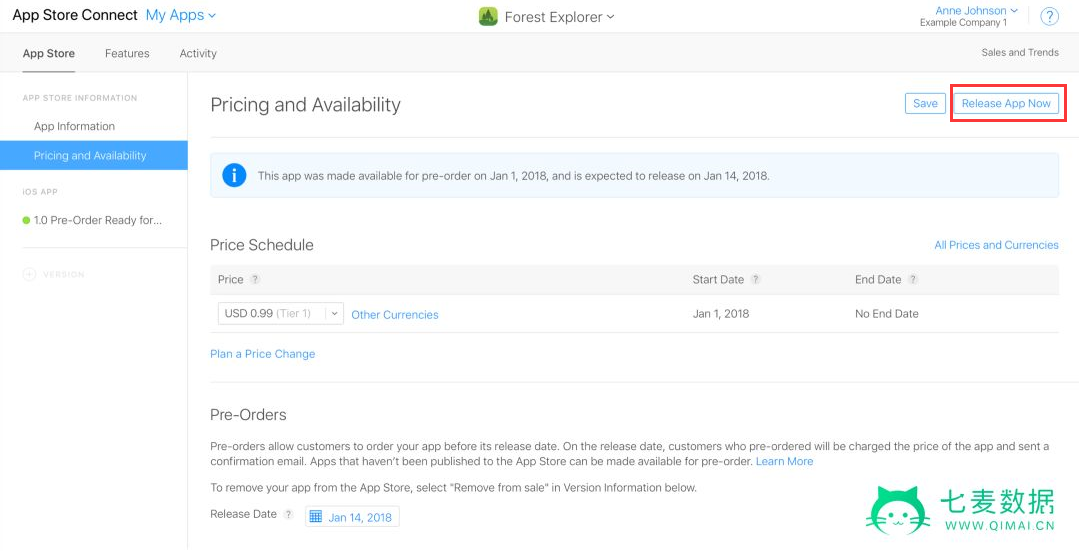
Task: Open the Anne Johnson account menu
Action: coord(976,10)
